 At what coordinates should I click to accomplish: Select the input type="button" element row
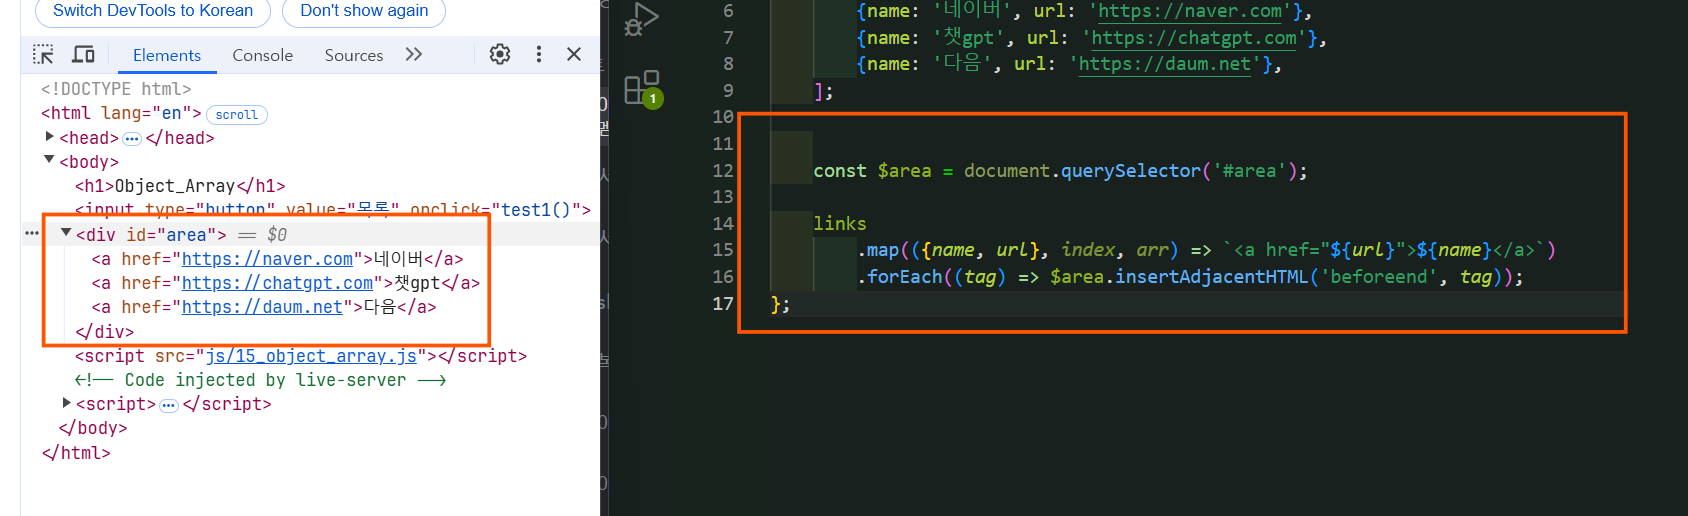tap(333, 210)
